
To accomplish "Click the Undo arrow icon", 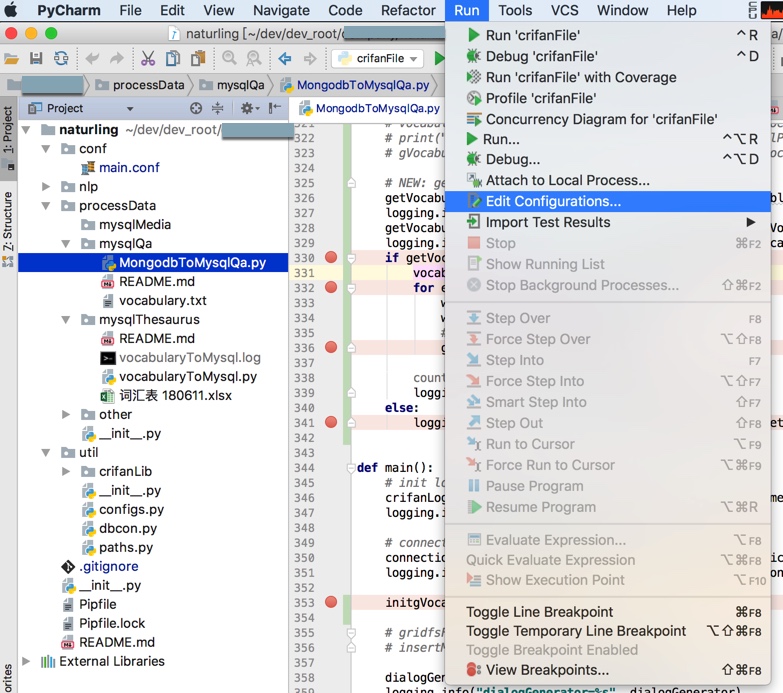I will pos(92,59).
